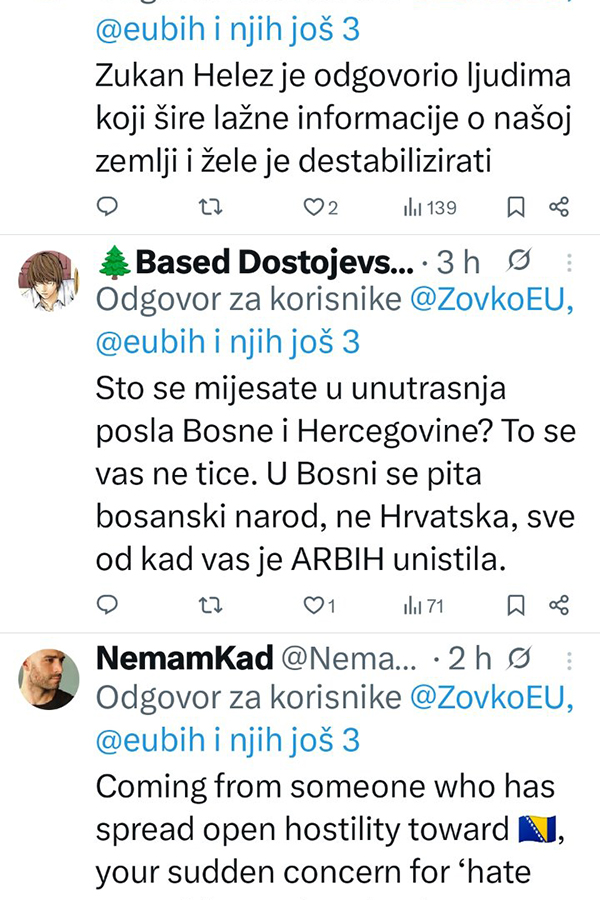Share Based Dostojevski's tweet
Viewport: 600px width, 900px height.
tap(560, 604)
